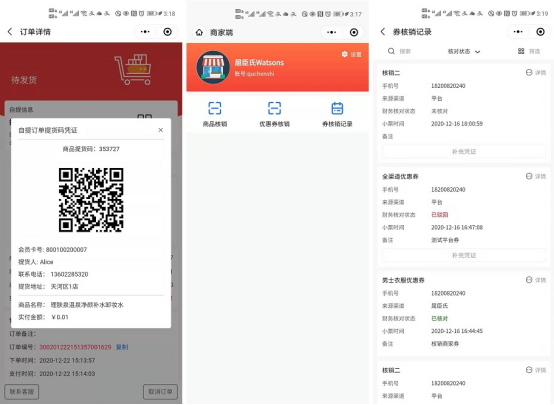
Task: Open the 优惠券核销 scan icon
Action: tap(274, 108)
